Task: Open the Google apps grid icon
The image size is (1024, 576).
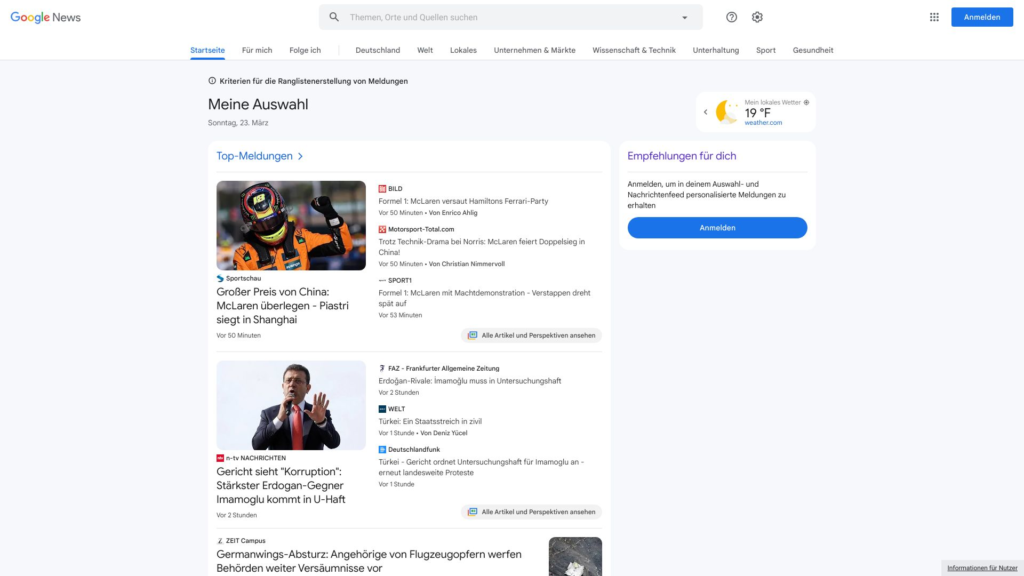Action: [x=934, y=17]
